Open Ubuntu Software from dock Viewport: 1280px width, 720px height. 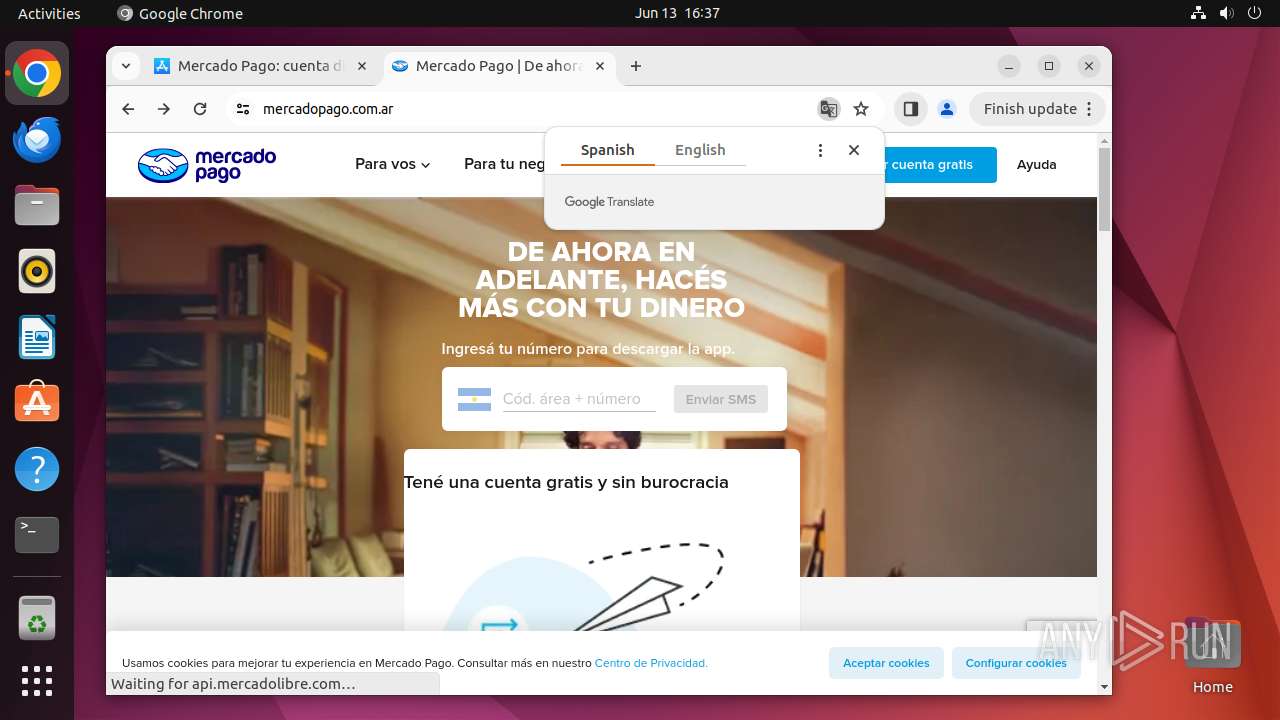(x=37, y=403)
